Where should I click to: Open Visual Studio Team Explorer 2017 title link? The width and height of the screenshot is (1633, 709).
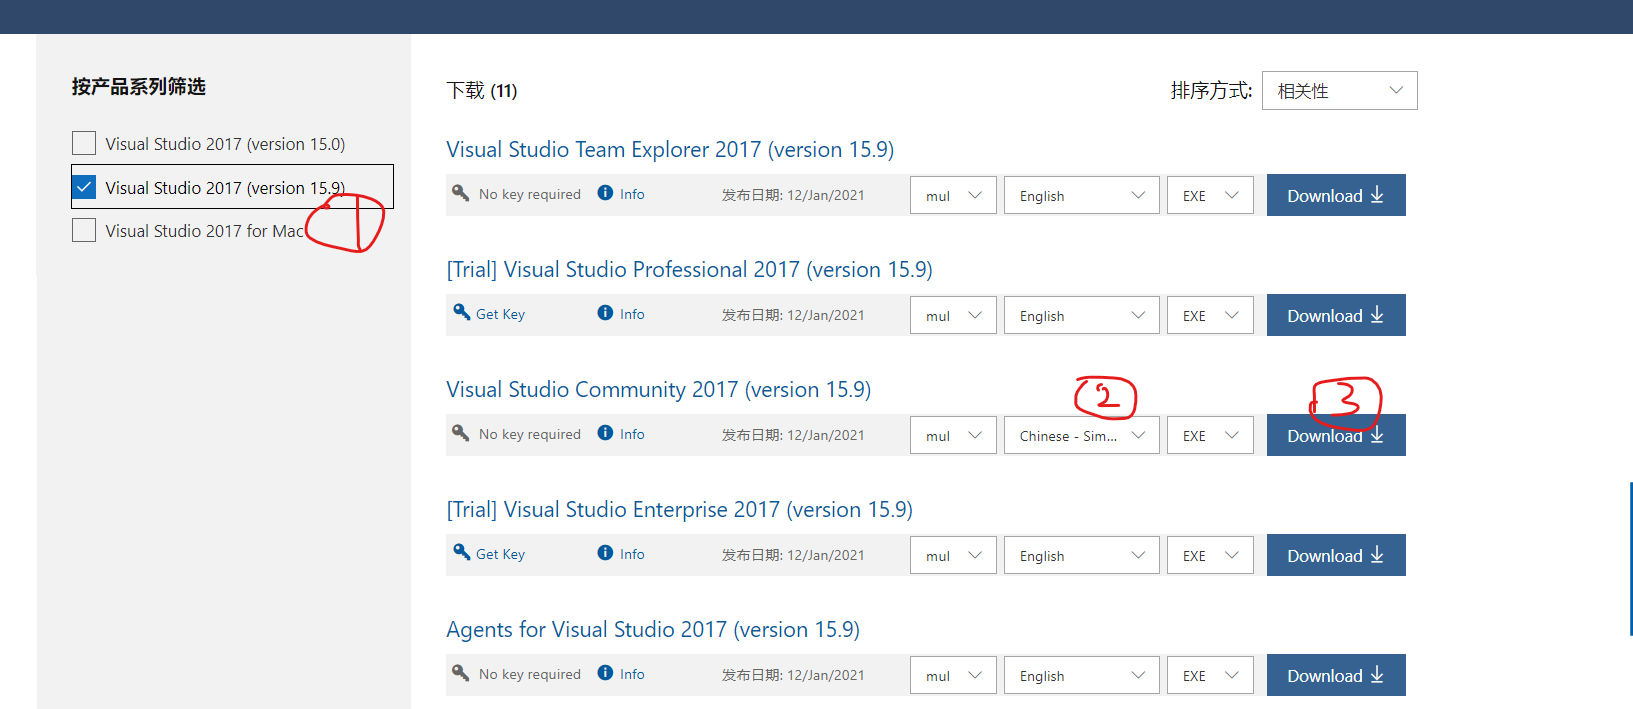670,149
